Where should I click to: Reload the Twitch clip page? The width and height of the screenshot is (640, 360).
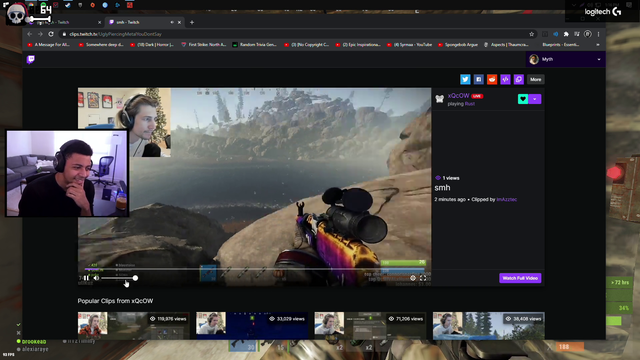point(51,34)
